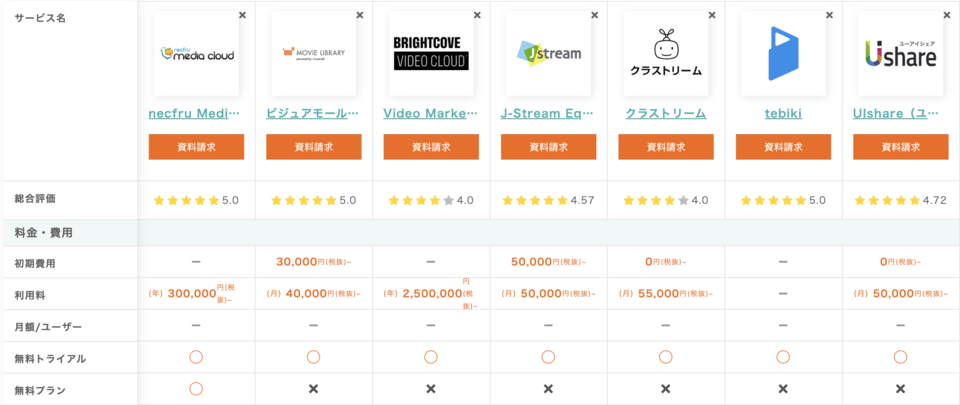Remove the MOVIE LIBRARY column using its X
This screenshot has width=960, height=405.
point(360,15)
